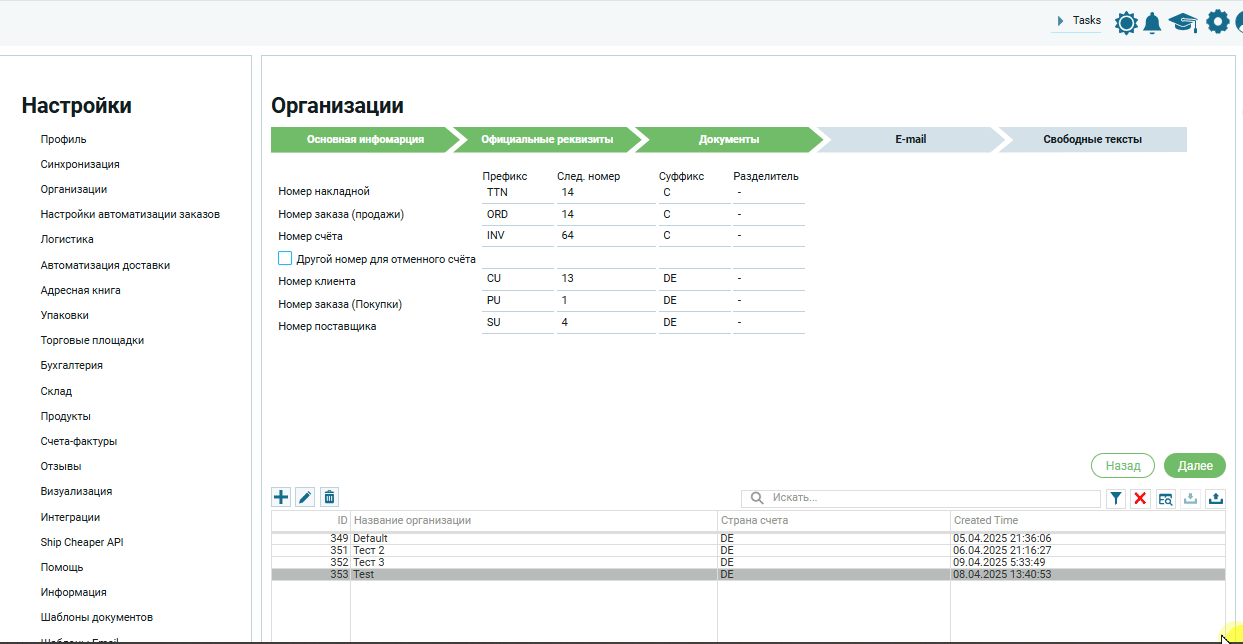Enable 'Другой номер для отменного счёта' checkbox
The width and height of the screenshot is (1243, 644).
tap(285, 258)
